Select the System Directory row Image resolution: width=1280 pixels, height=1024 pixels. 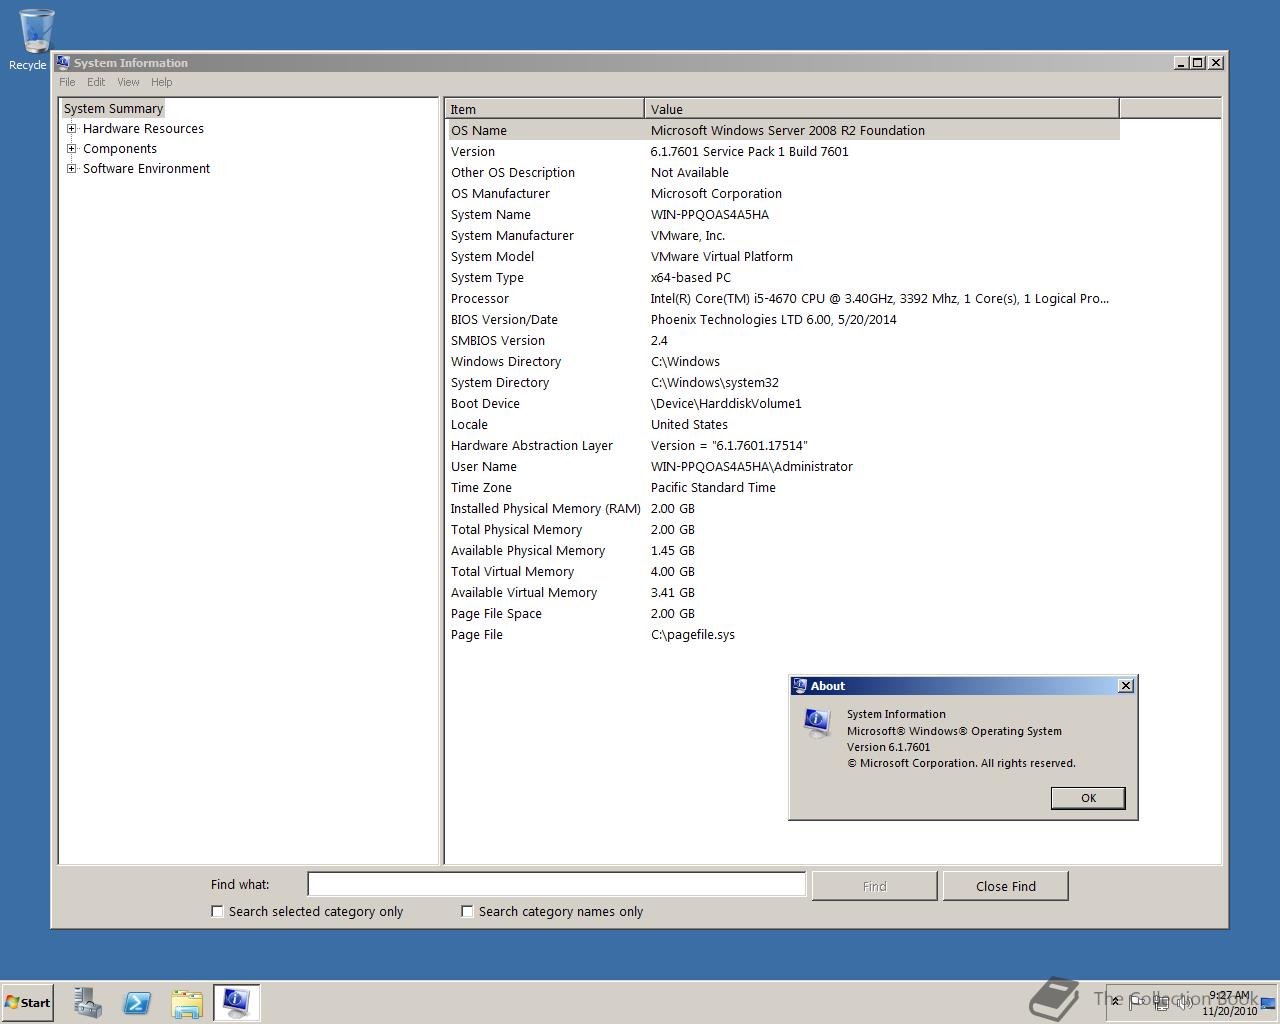pos(783,382)
